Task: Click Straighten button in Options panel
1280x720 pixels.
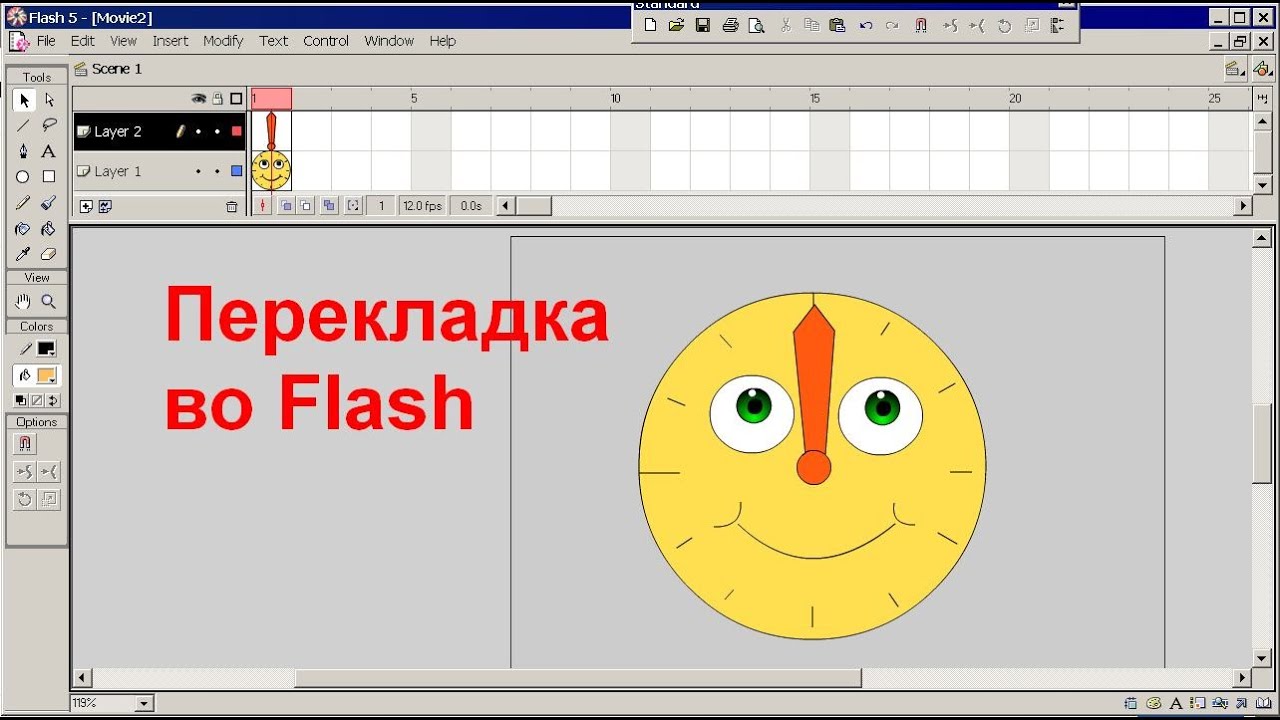Action: point(49,472)
